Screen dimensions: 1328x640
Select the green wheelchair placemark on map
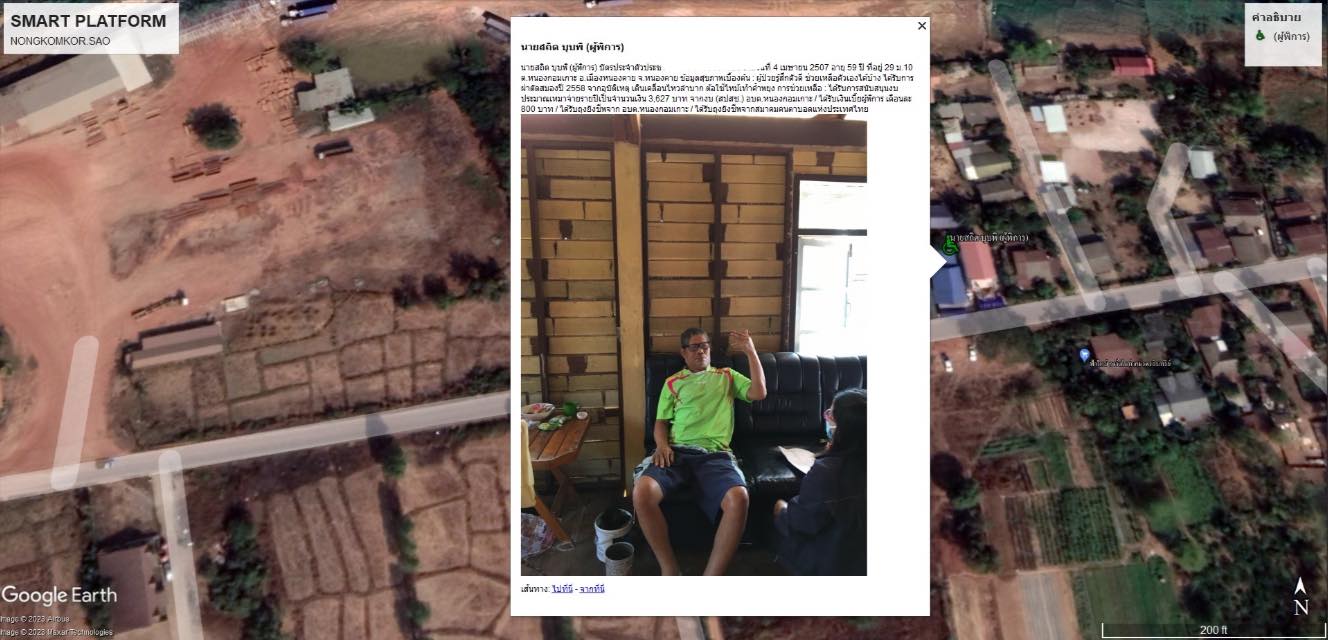click(x=951, y=241)
